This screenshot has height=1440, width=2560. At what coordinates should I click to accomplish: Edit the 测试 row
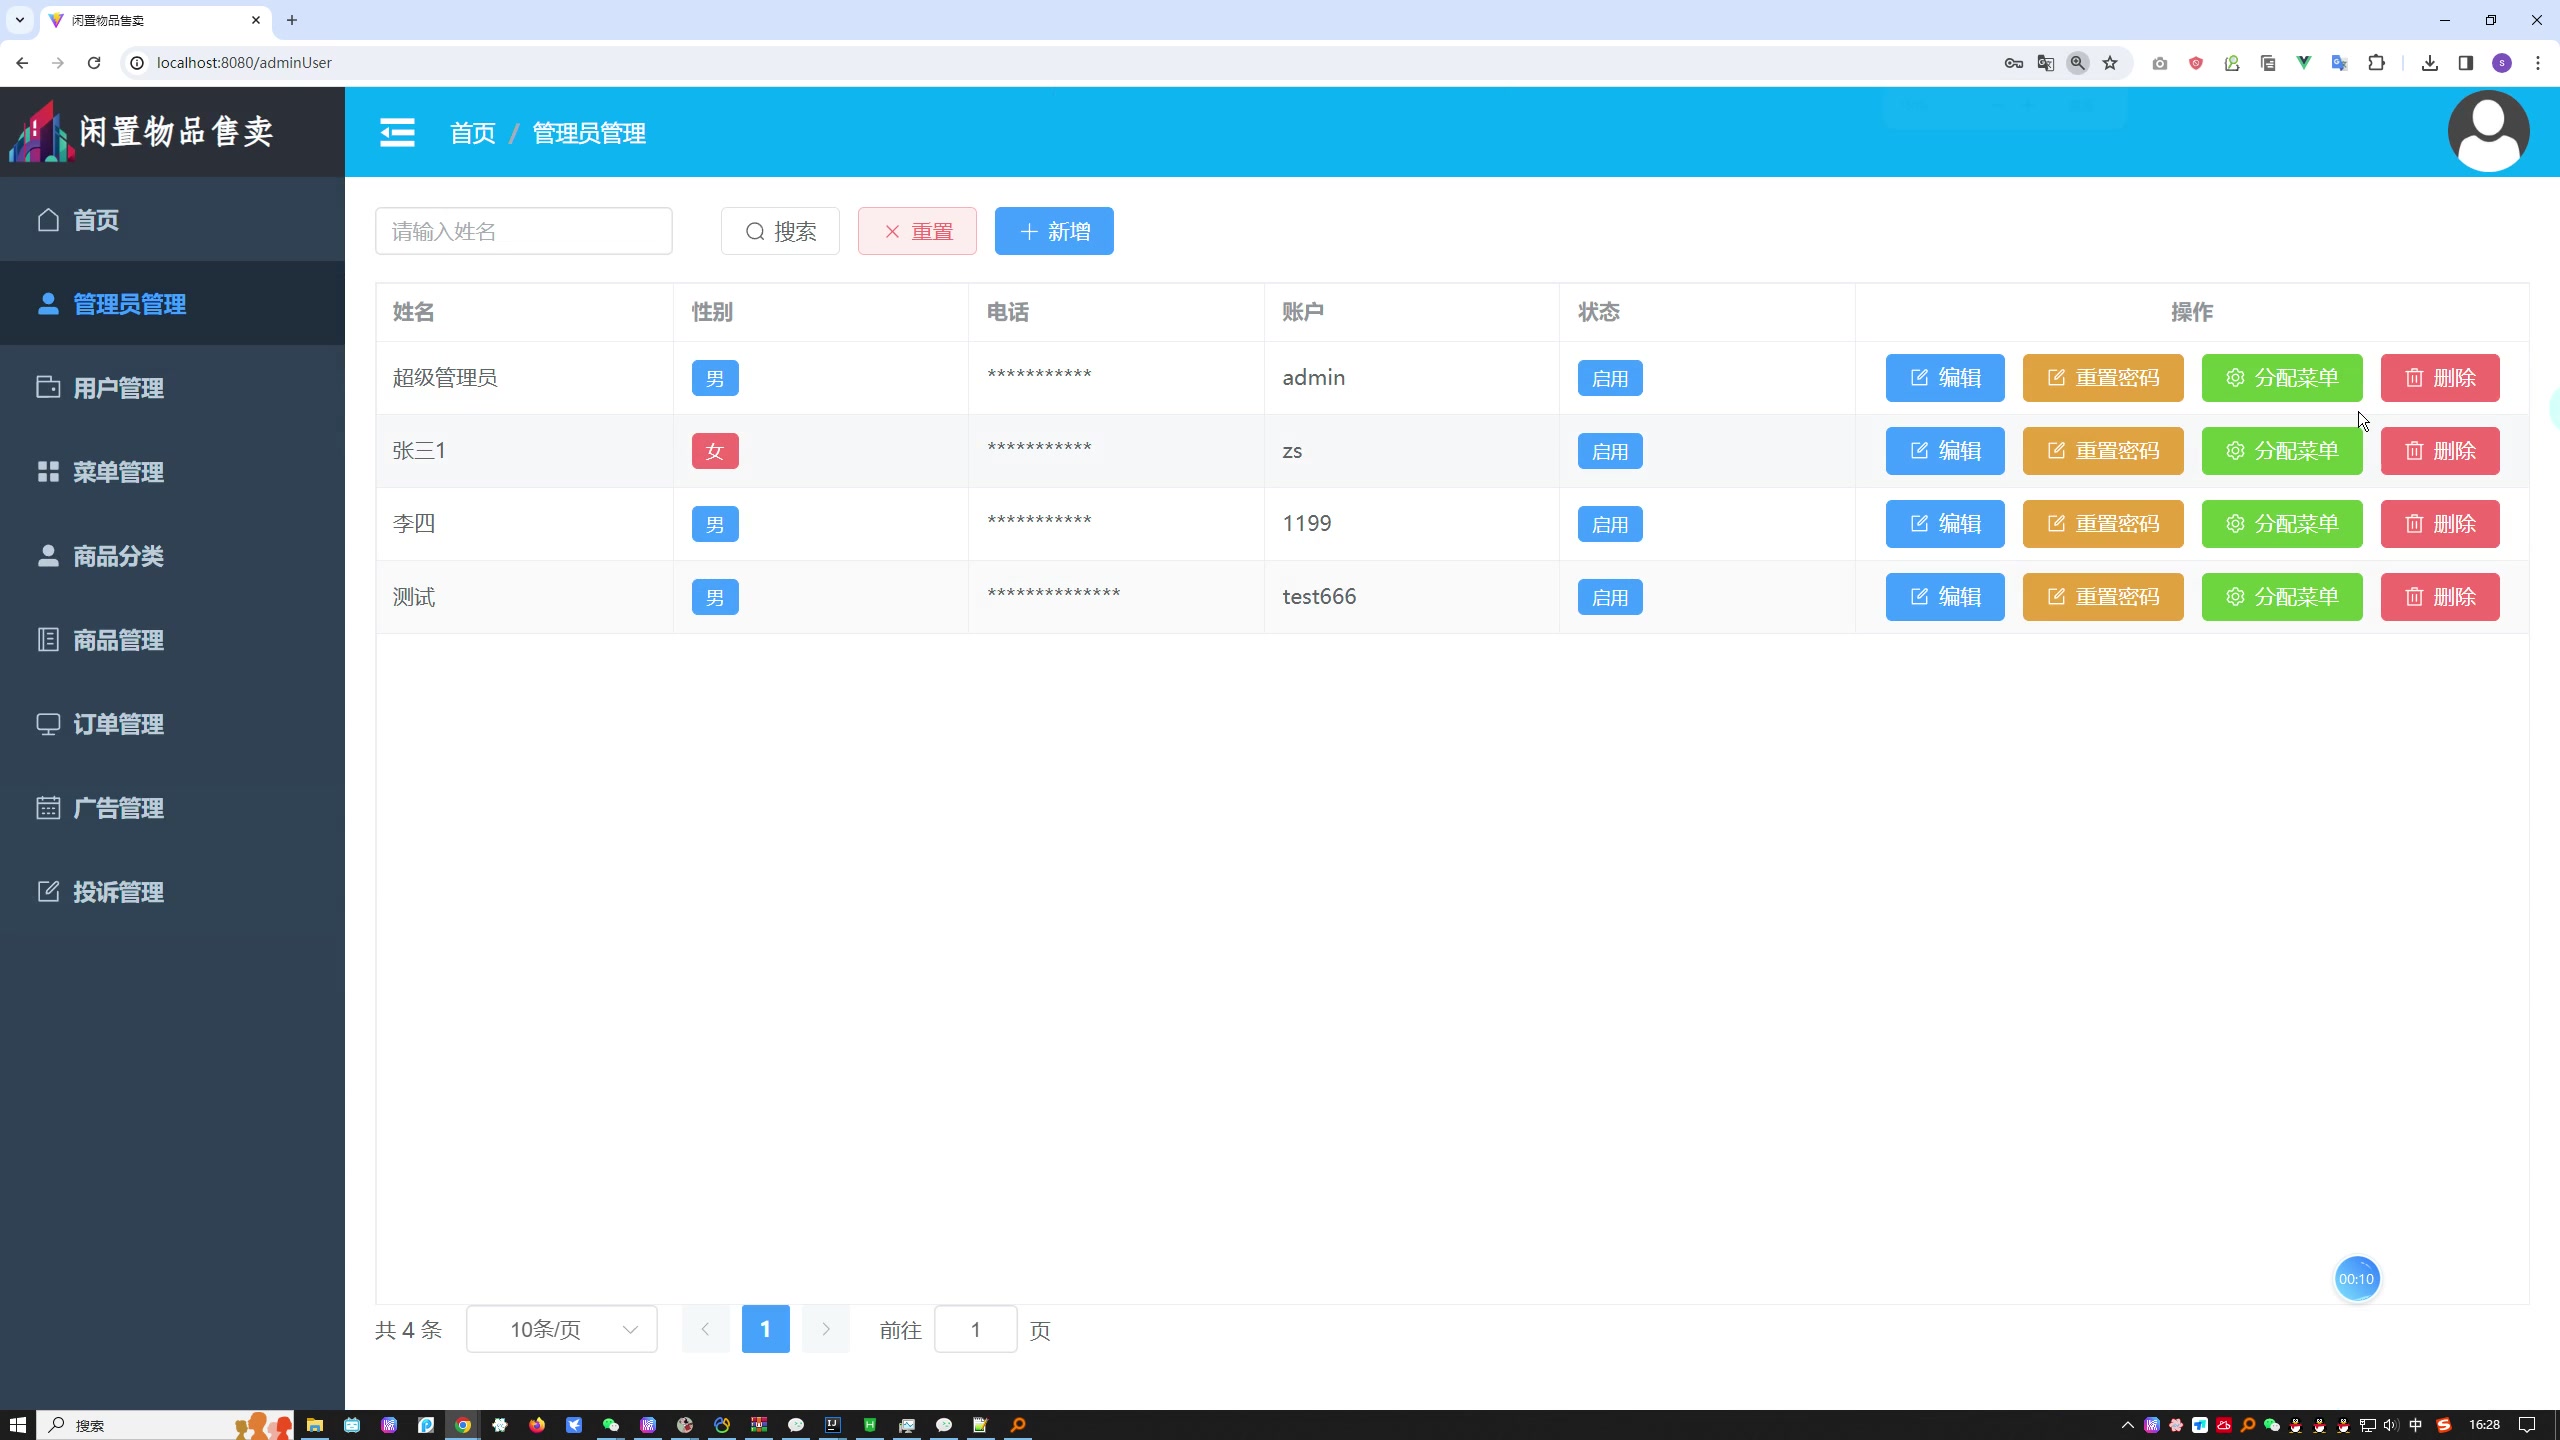click(1945, 597)
